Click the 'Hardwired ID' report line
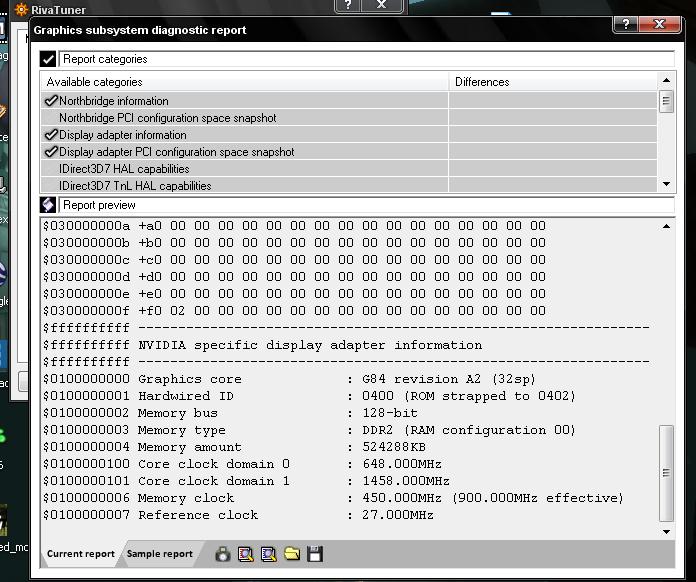The image size is (696, 582). [x=309, y=396]
